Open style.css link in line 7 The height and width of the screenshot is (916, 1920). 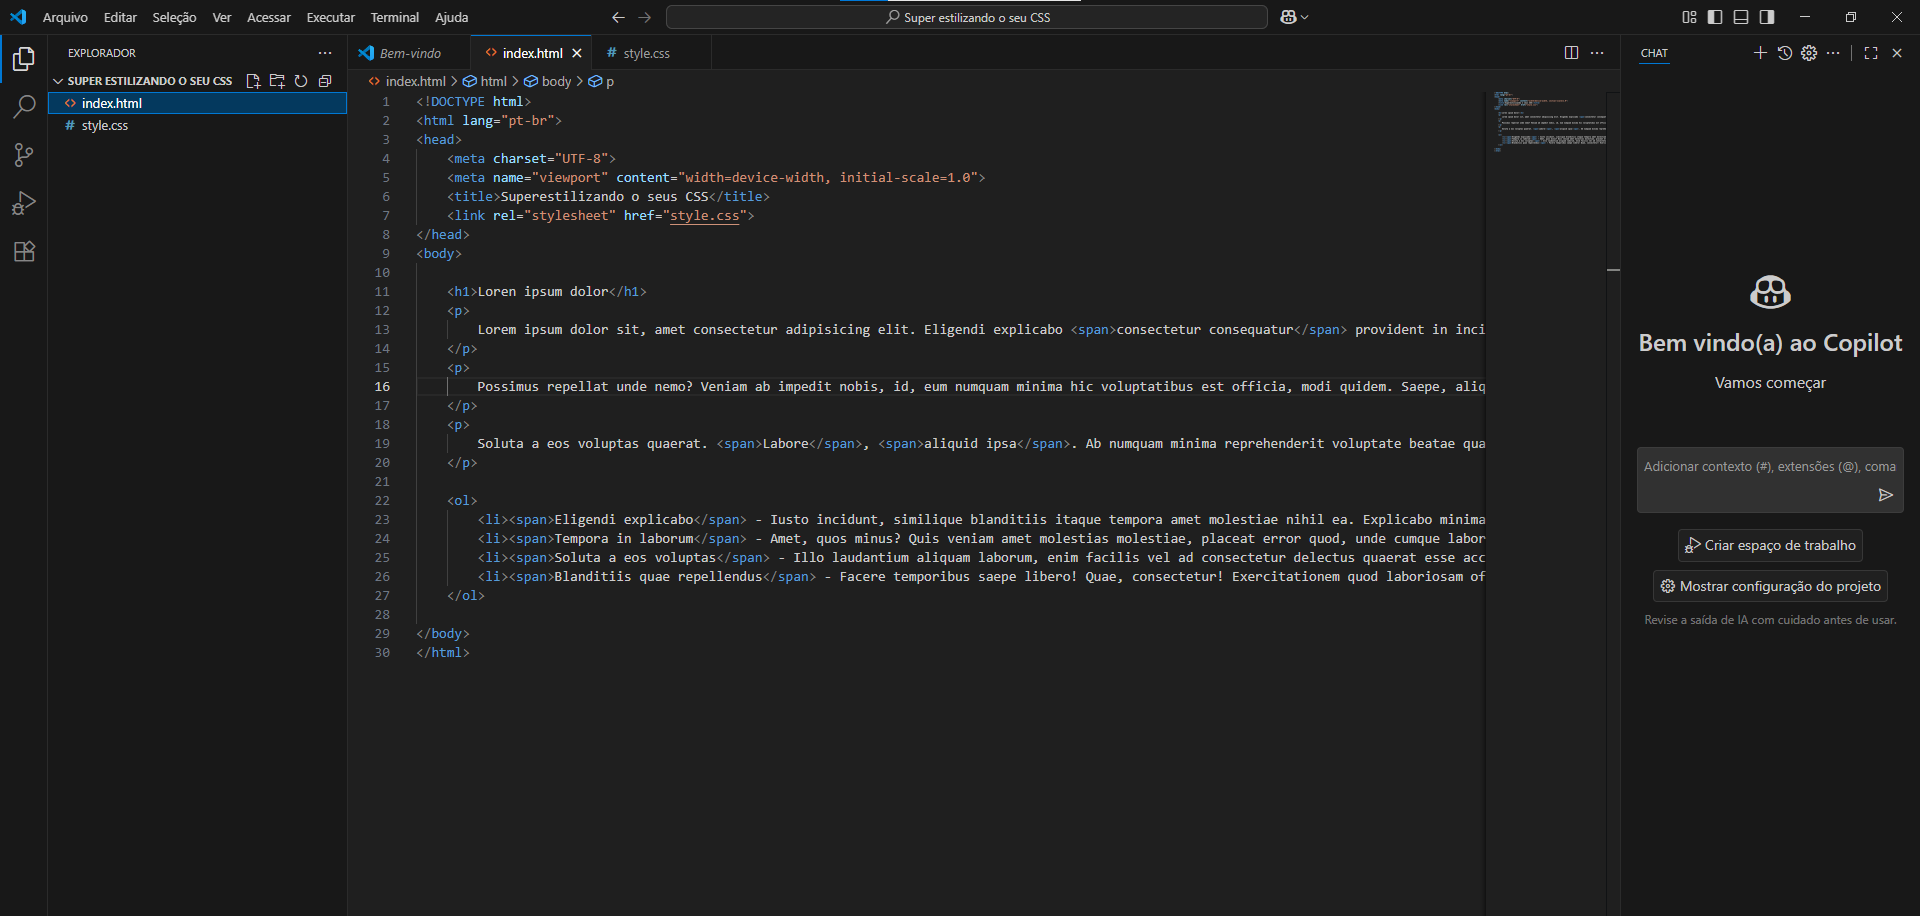coord(705,216)
